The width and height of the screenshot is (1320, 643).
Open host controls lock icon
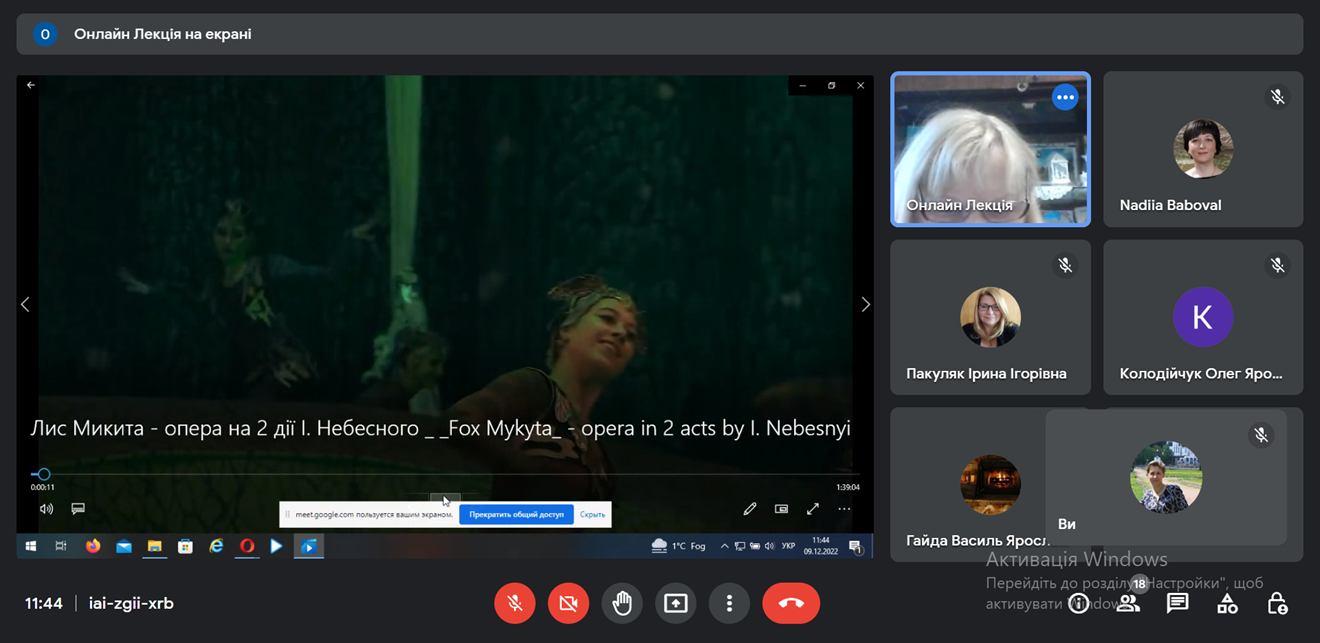1277,603
